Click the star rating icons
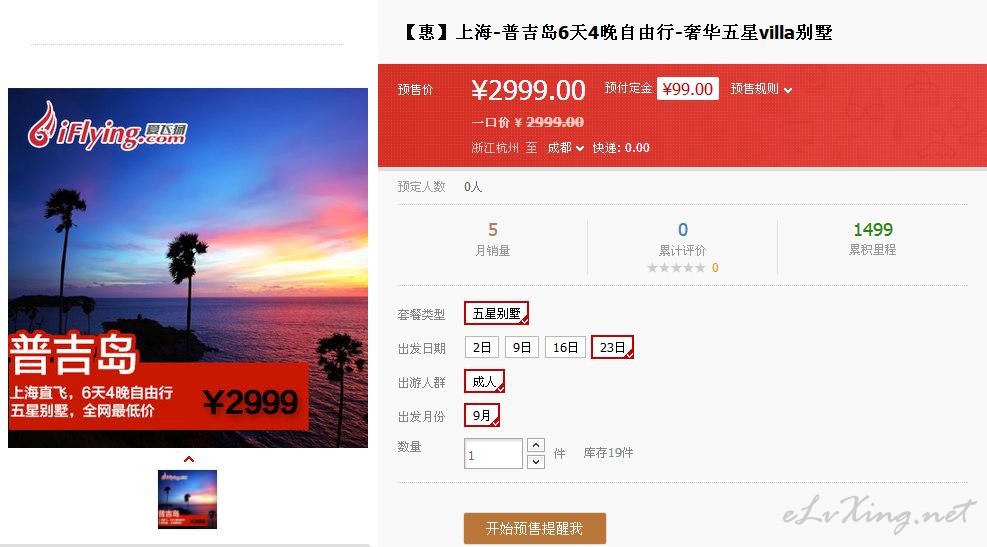The image size is (987, 547). 675,268
